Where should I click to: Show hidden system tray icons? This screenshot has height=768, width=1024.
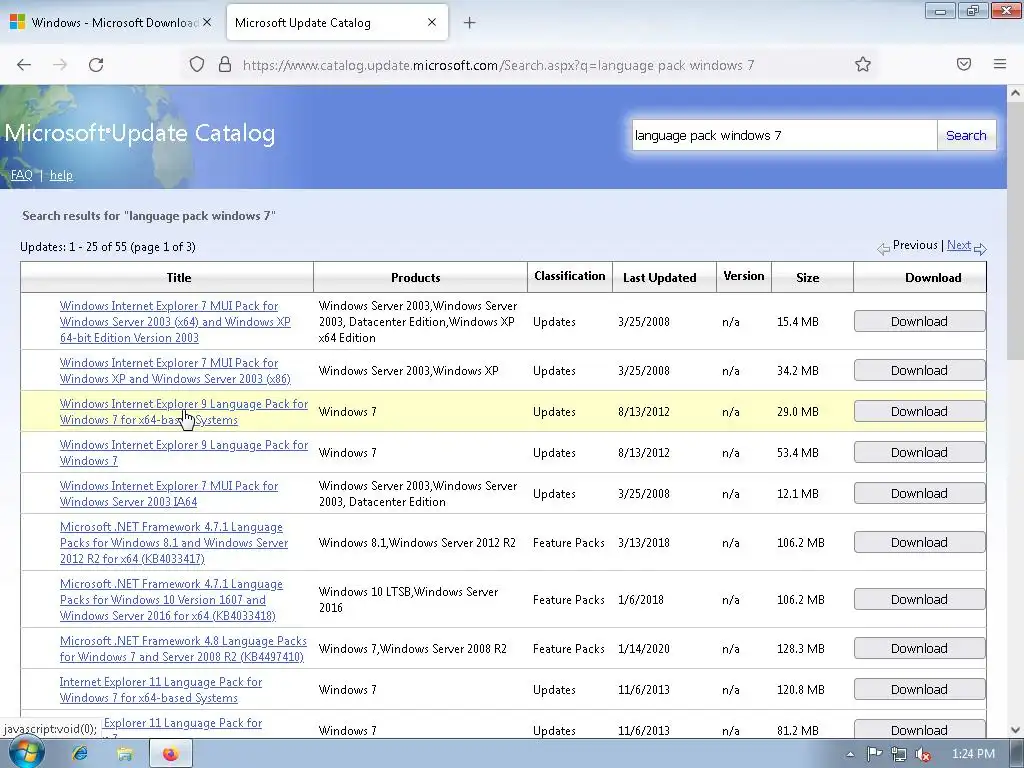point(850,754)
